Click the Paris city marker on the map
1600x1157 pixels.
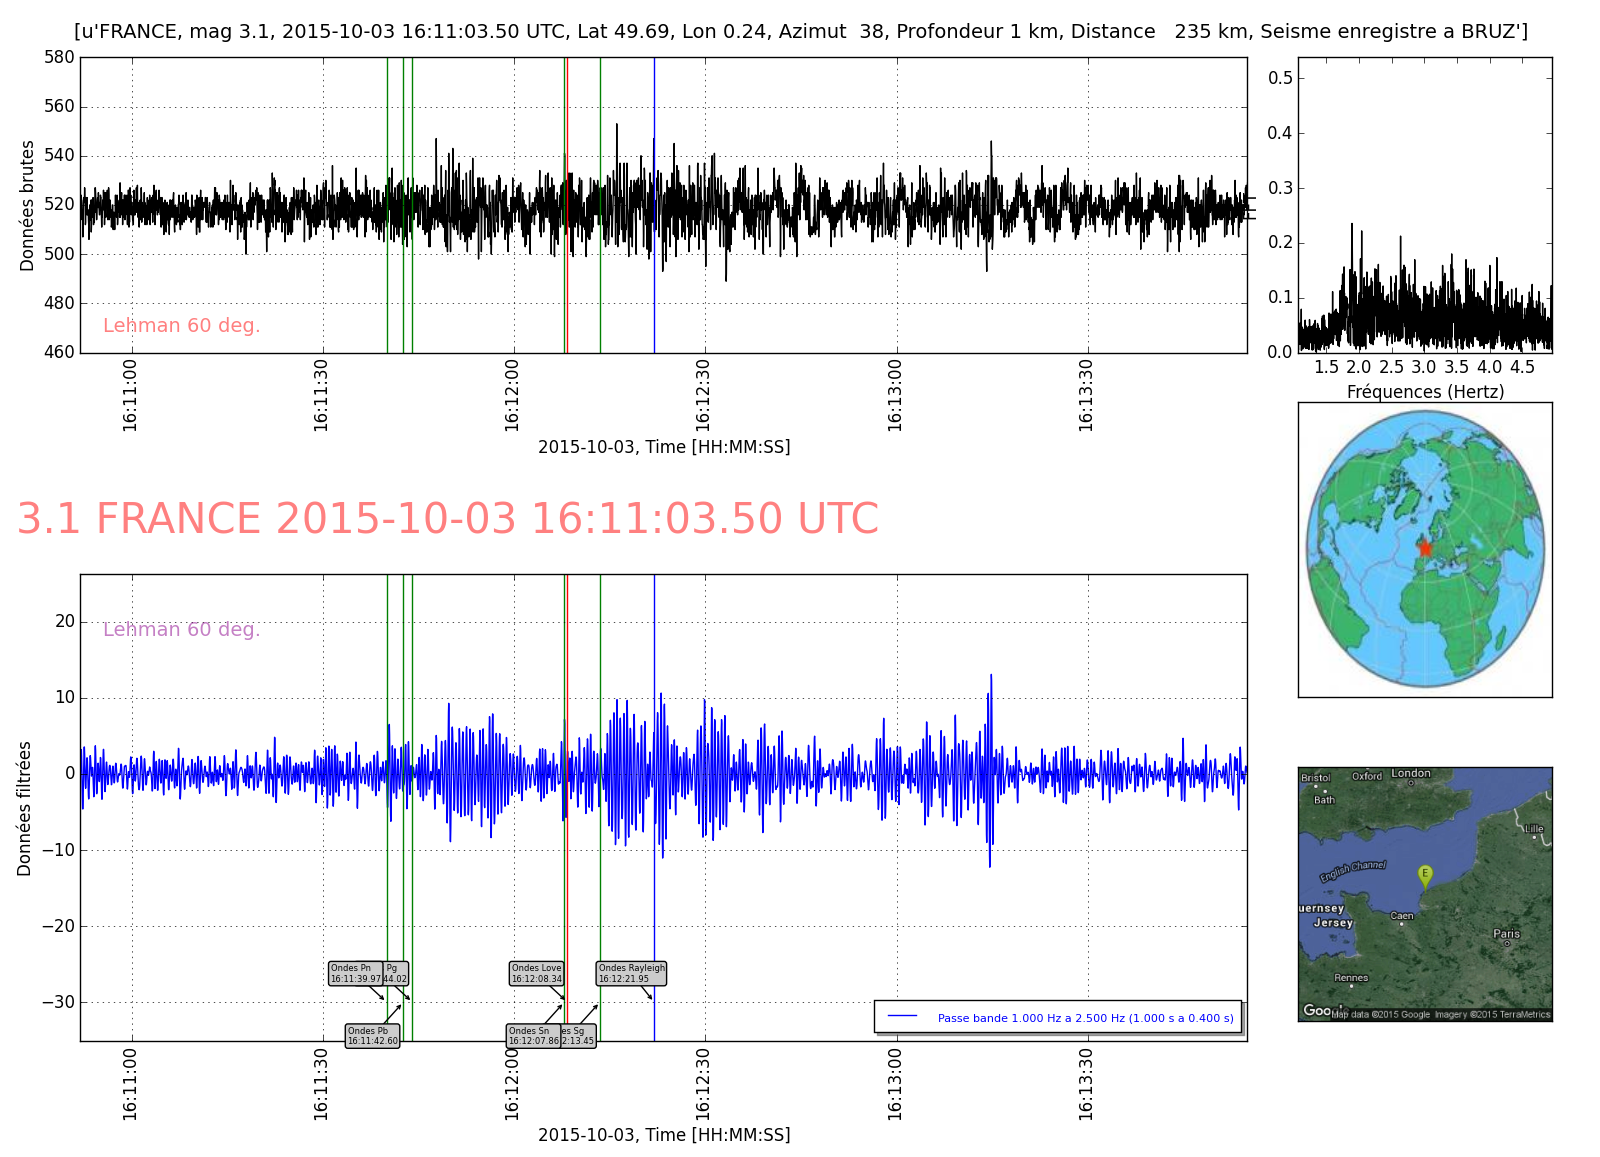click(x=1507, y=943)
